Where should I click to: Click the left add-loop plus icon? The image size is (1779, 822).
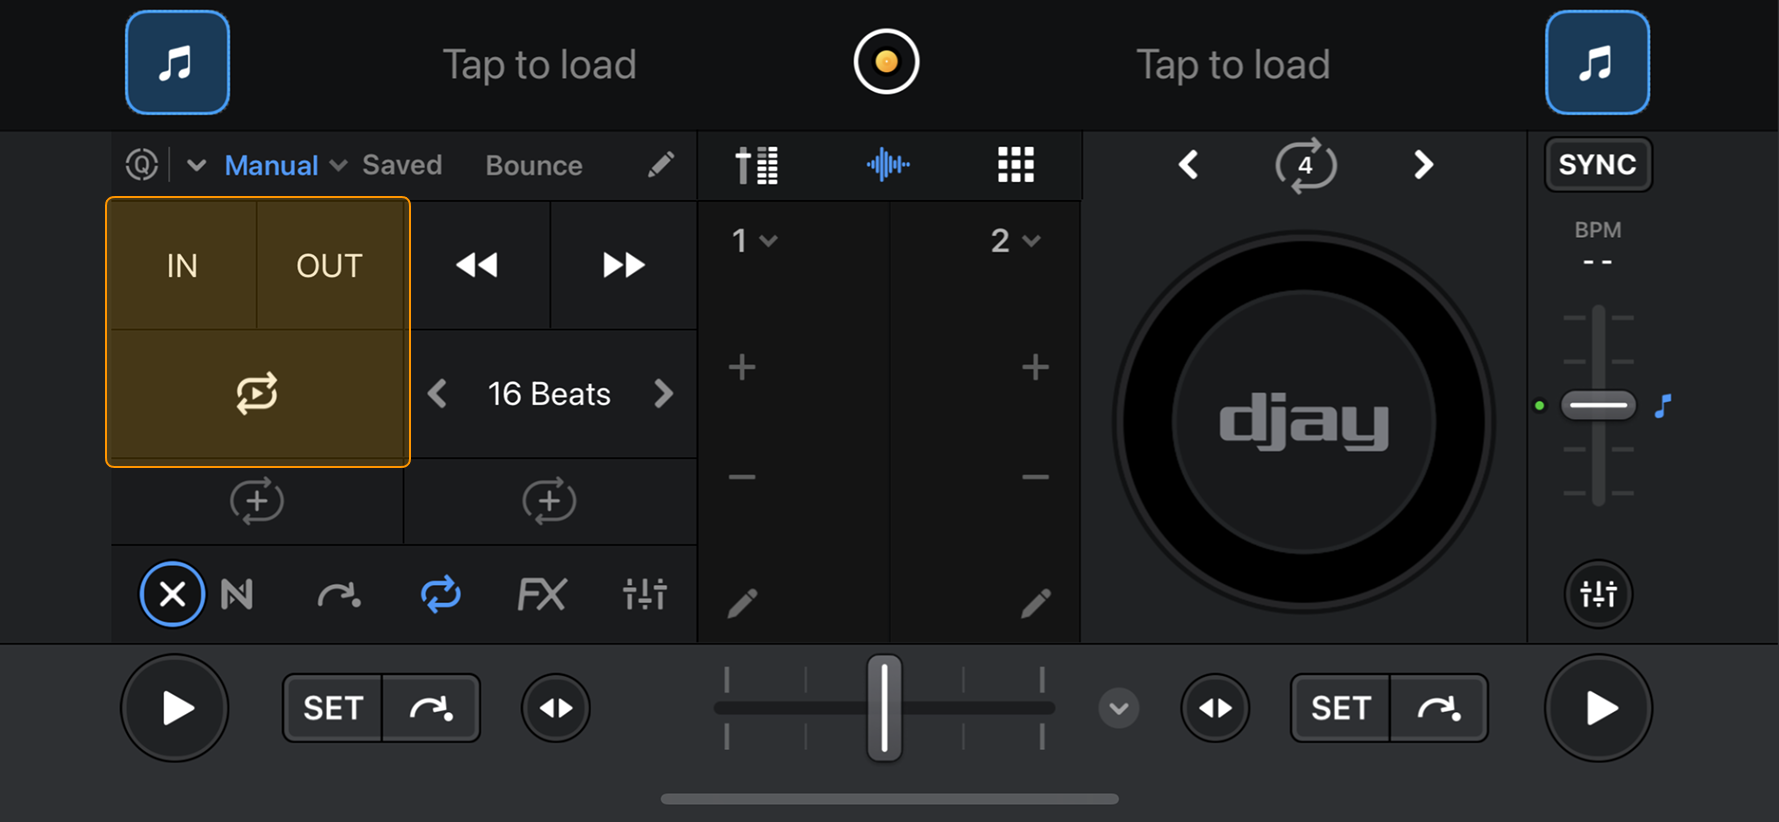(x=257, y=501)
